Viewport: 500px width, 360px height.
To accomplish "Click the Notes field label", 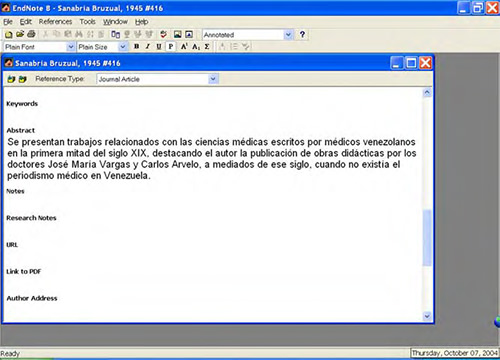I will click(15, 191).
